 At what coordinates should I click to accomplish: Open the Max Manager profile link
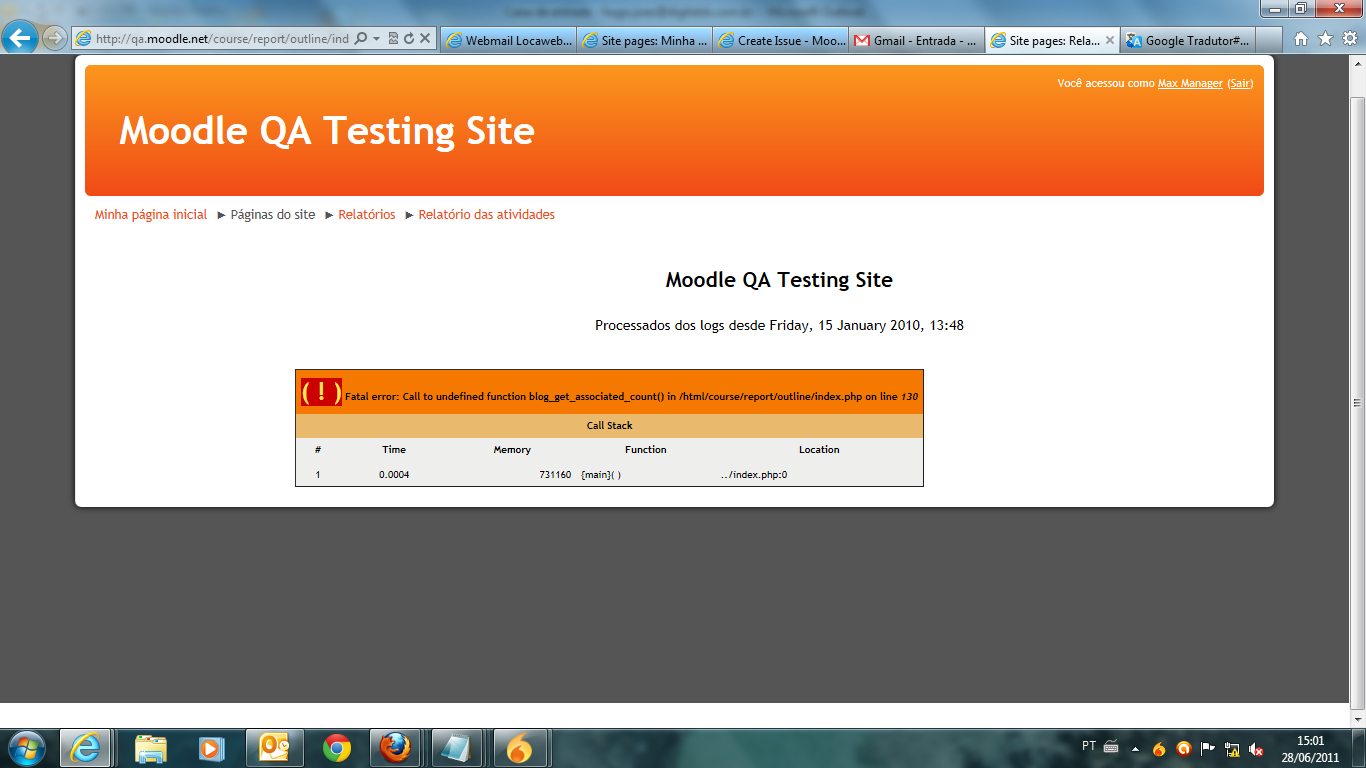pos(1190,83)
